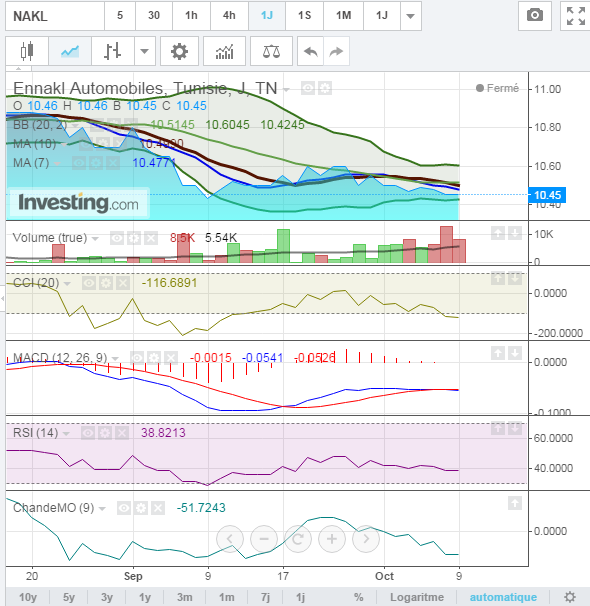
Task: Open MA (7) settings gear
Action: (96, 163)
